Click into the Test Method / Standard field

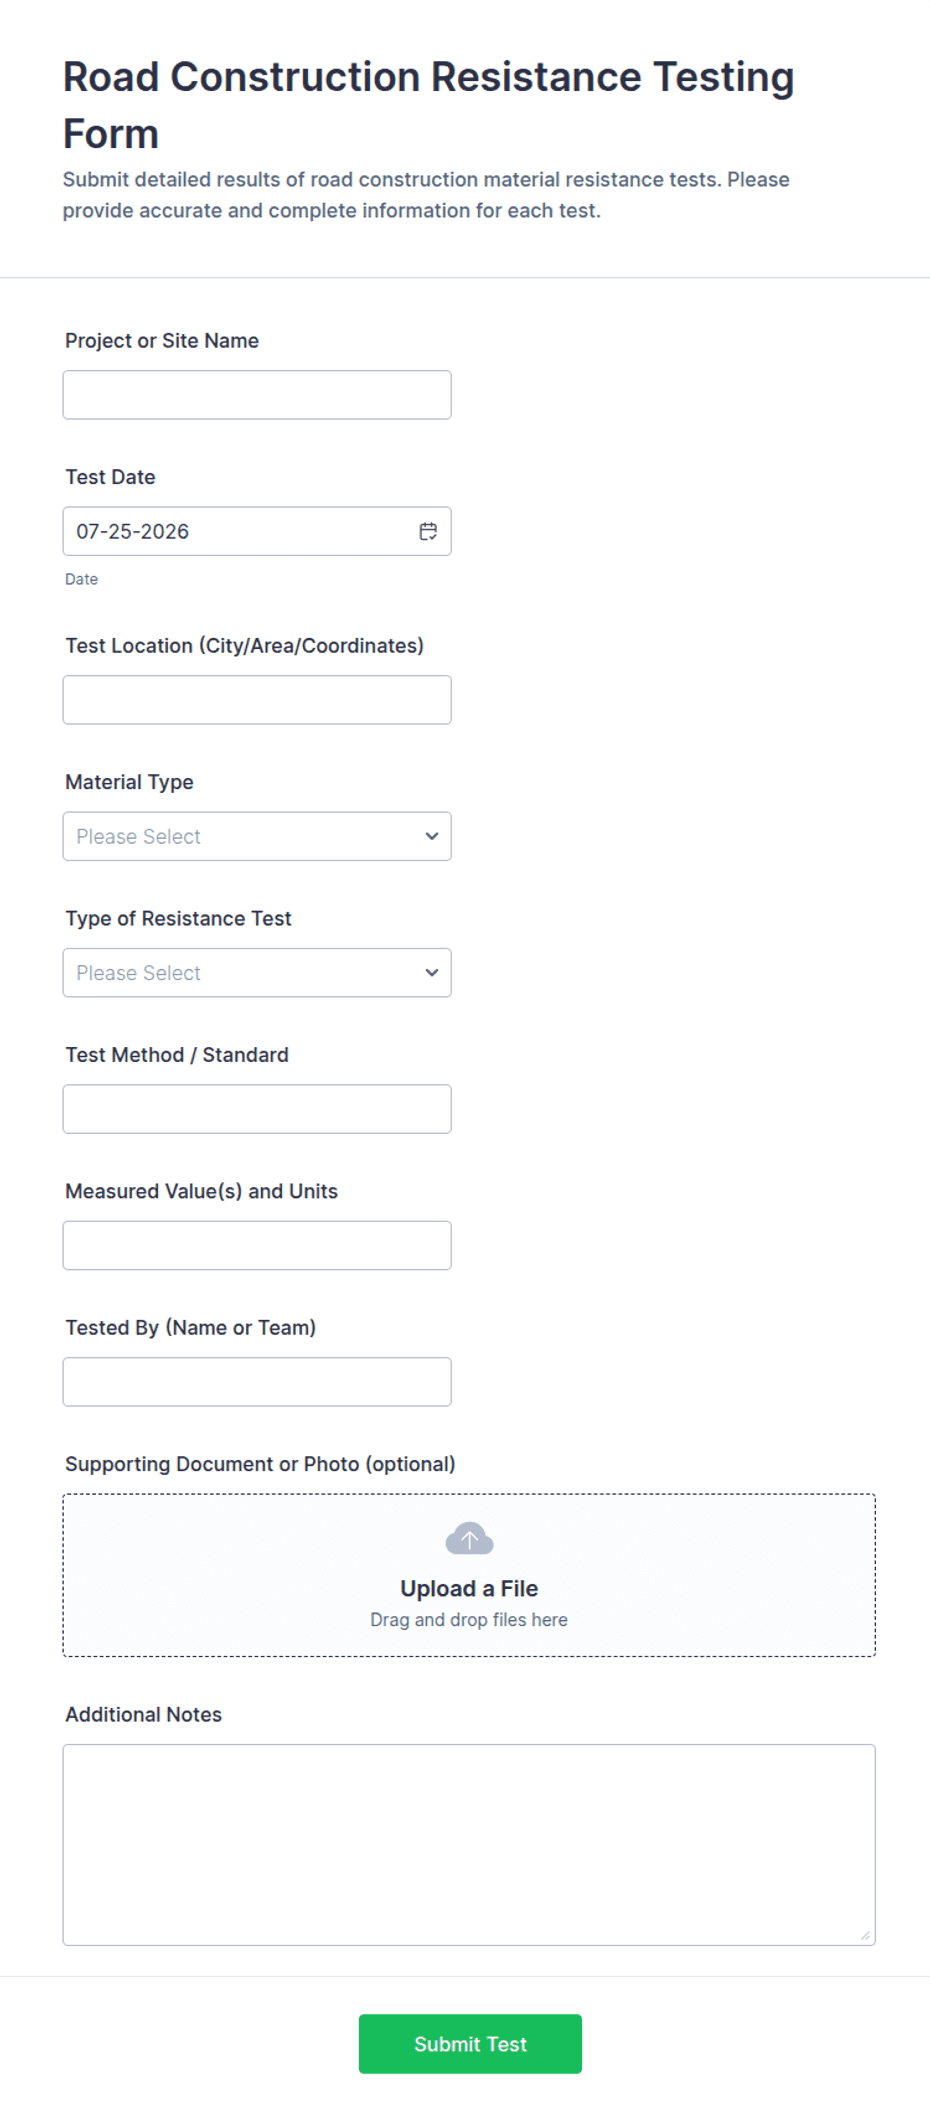[257, 1109]
